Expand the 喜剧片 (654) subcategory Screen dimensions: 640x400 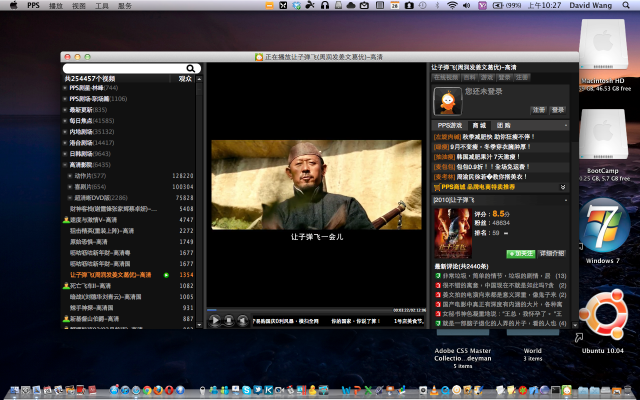[70, 187]
